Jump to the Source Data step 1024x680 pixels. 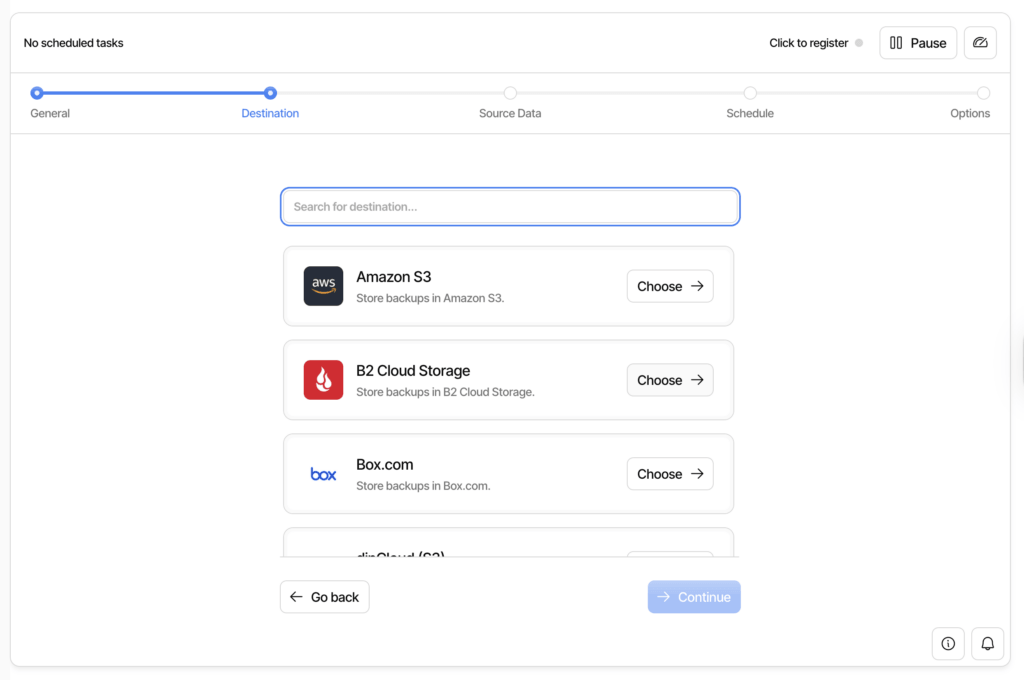click(x=510, y=113)
